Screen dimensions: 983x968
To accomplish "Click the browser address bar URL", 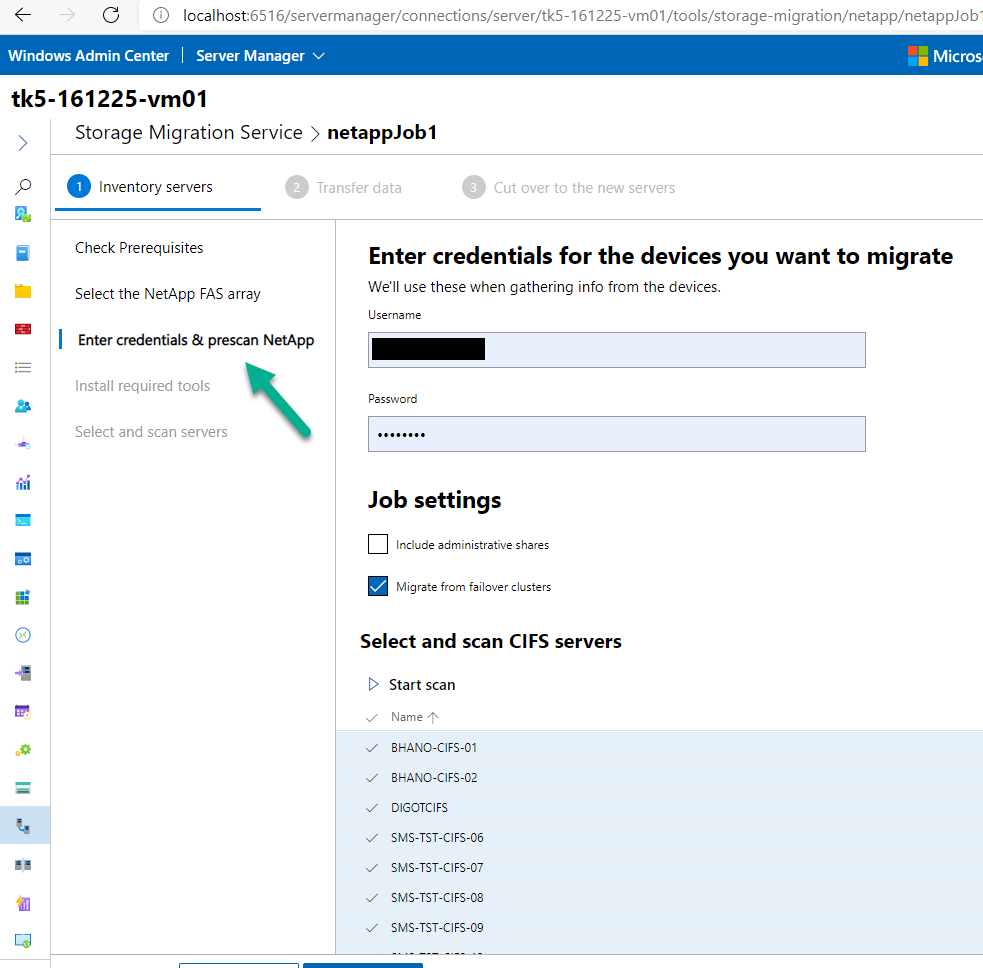I will (582, 15).
